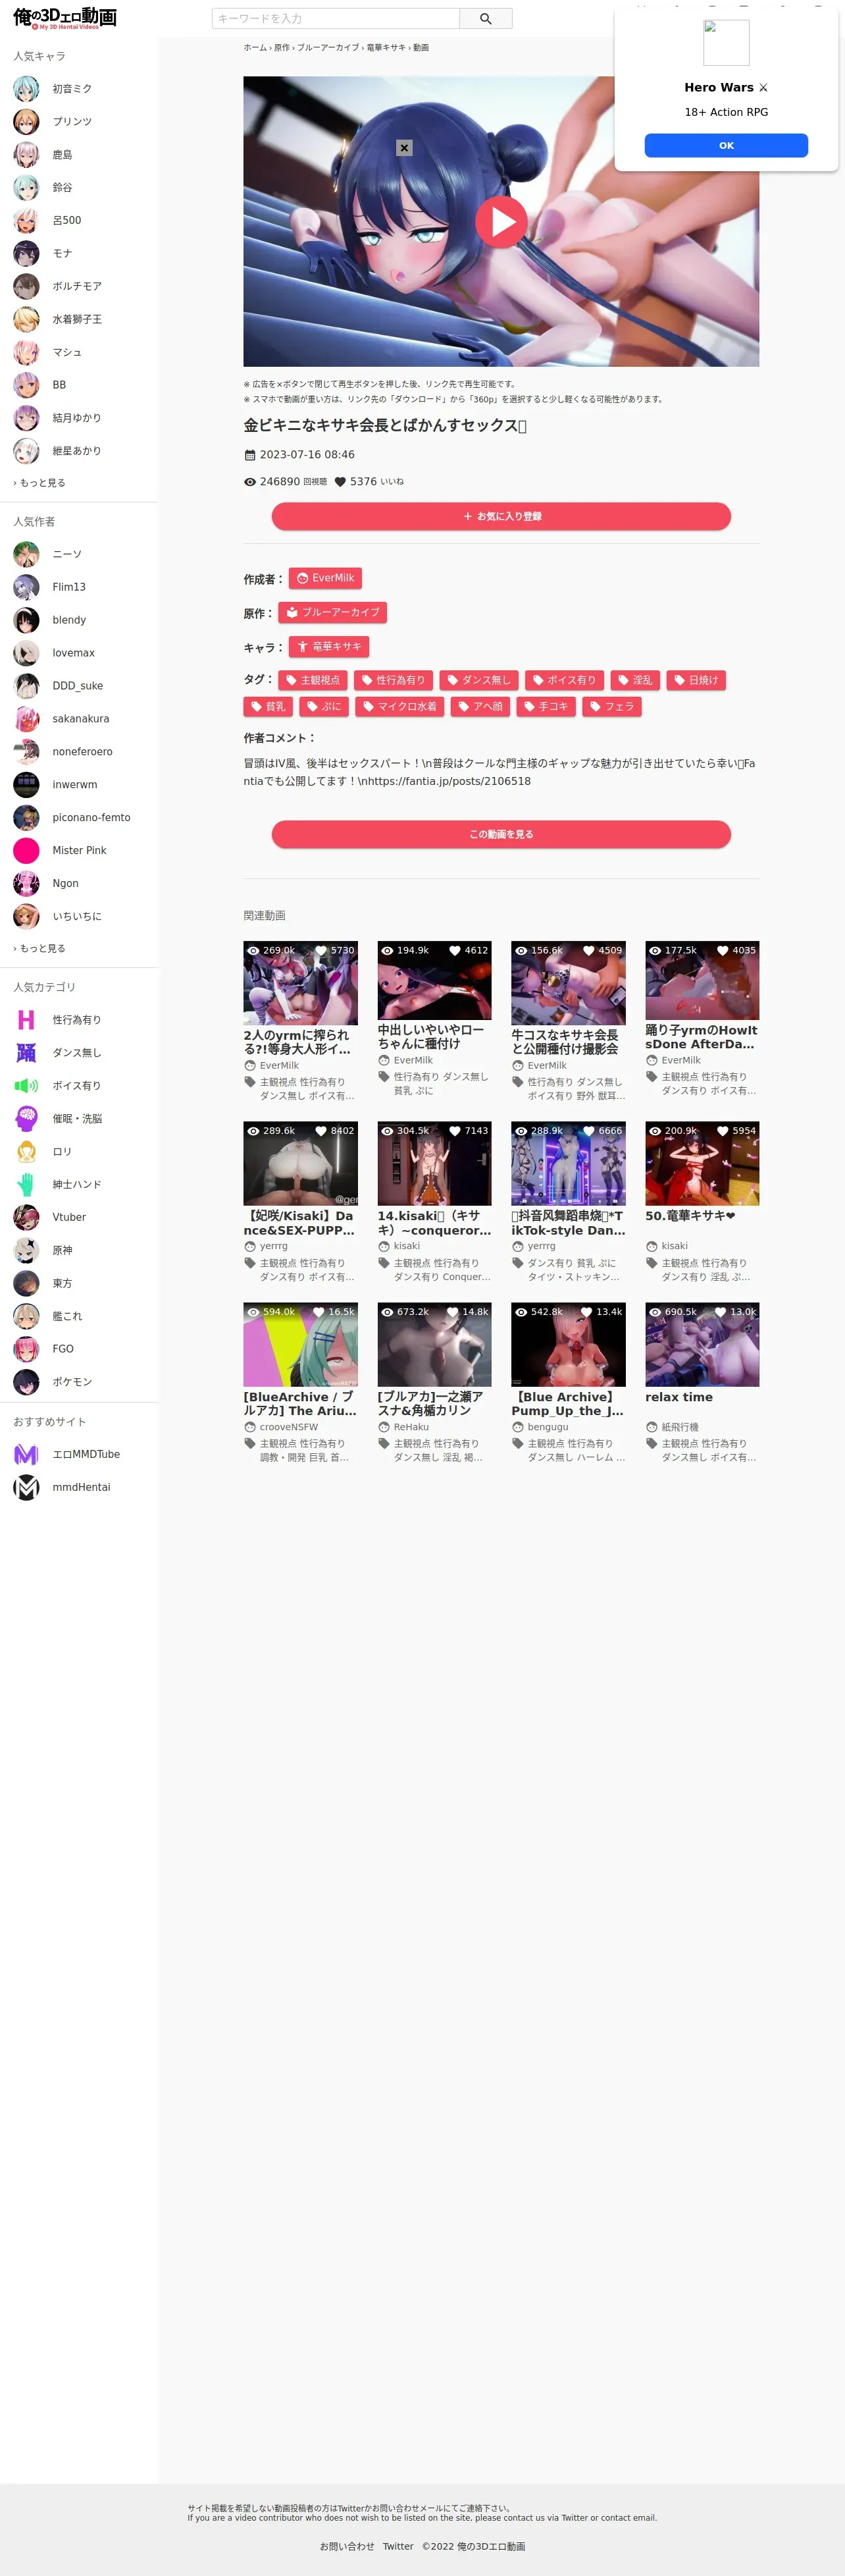Image resolution: width=845 pixels, height=2576 pixels.
Task: Open ポケモン category icon
Action: [26, 1382]
